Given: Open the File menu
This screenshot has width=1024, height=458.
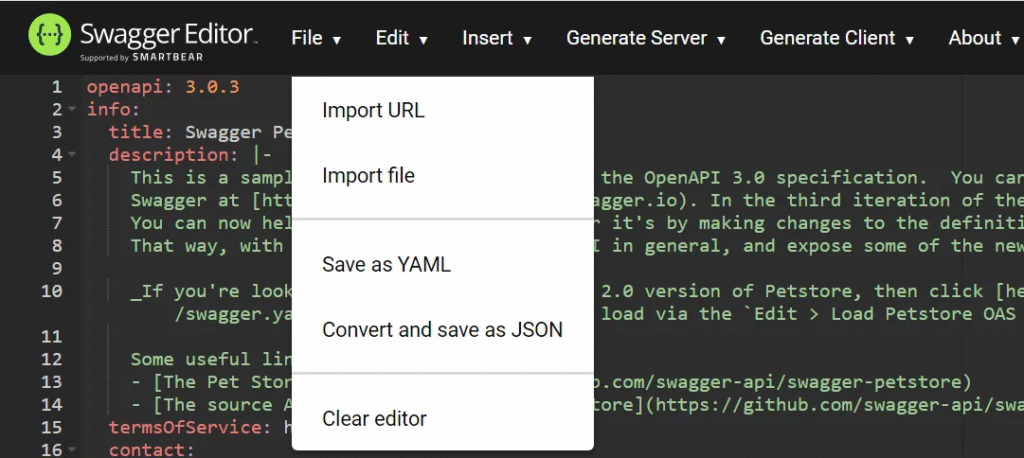Looking at the screenshot, I should pyautogui.click(x=316, y=39).
